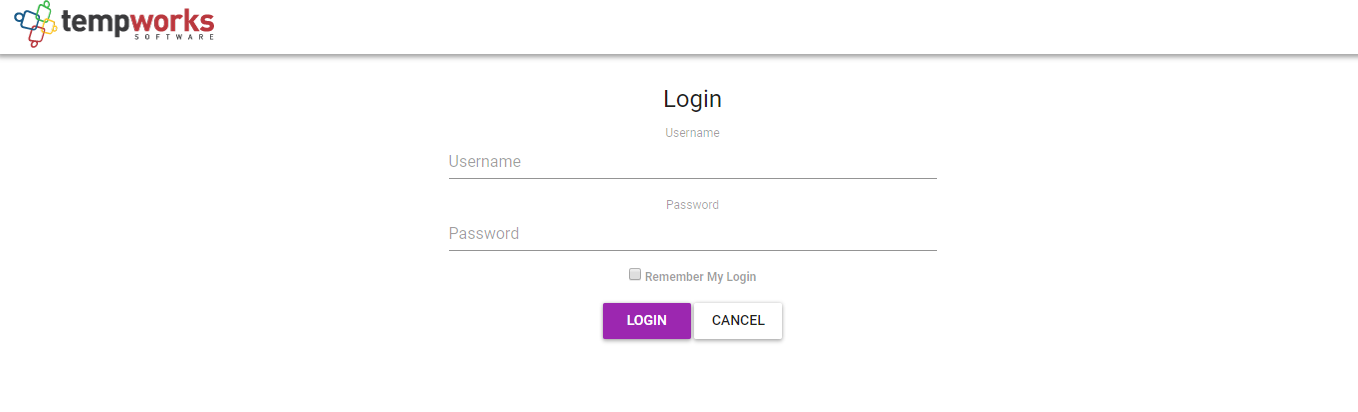This screenshot has width=1358, height=412.
Task: Click the small Username label above field
Action: click(692, 133)
